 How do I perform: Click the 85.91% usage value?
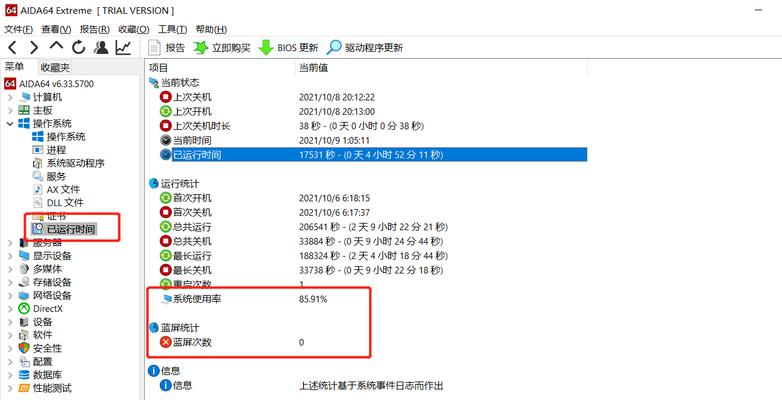(313, 299)
